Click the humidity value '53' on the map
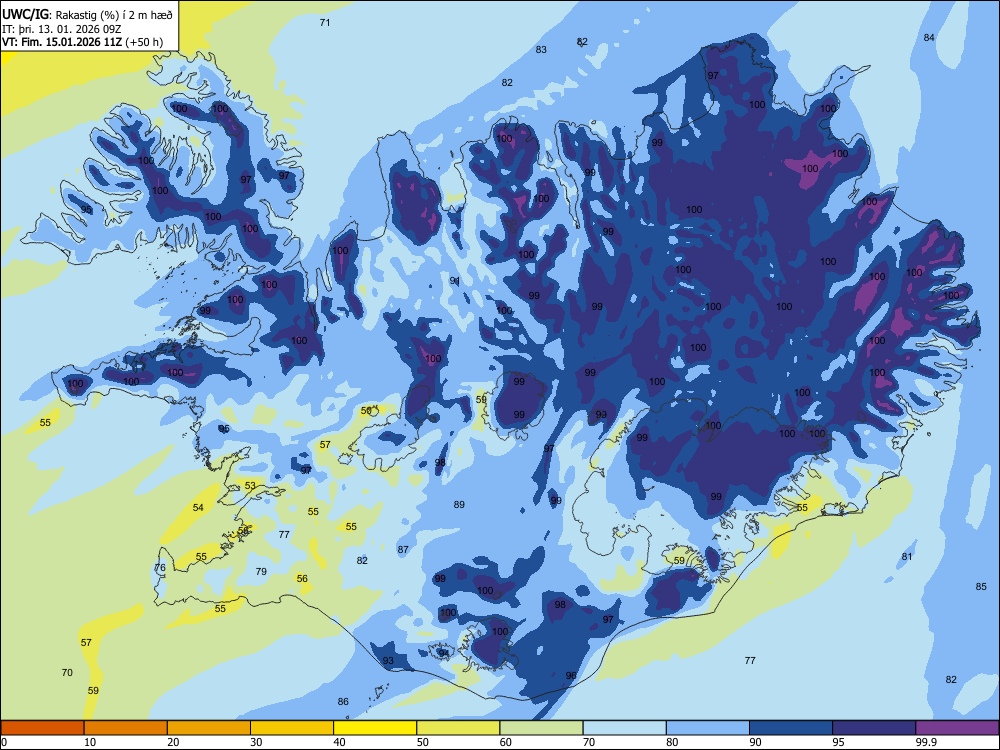This screenshot has width=1000, height=750. (x=250, y=485)
